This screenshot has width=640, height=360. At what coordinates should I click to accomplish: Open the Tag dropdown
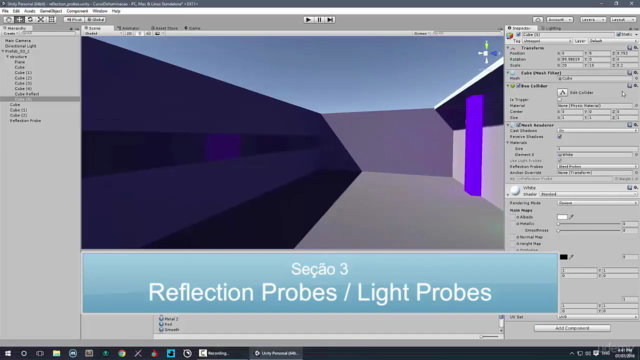point(547,41)
